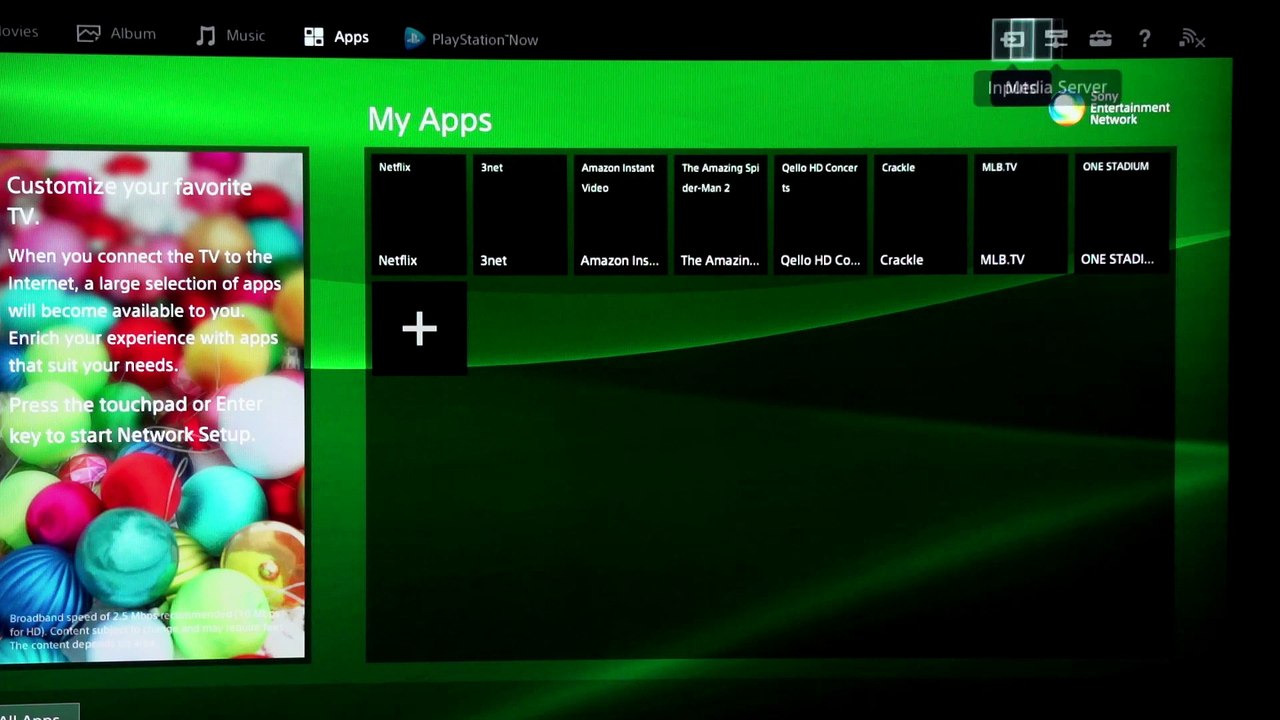Open the Inputs icon in top bar

tap(1013, 40)
